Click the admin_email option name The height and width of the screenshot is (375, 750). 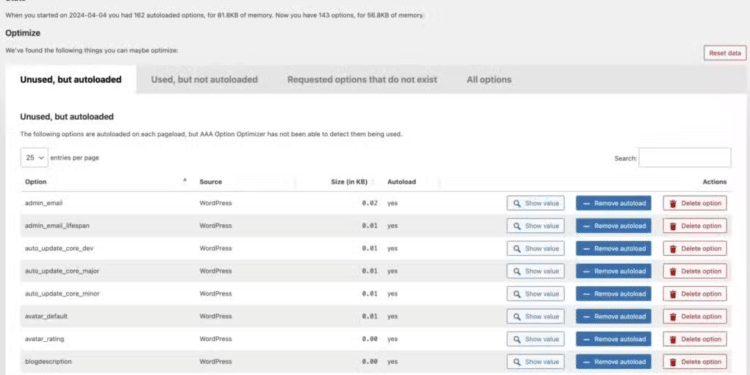pyautogui.click(x=44, y=203)
